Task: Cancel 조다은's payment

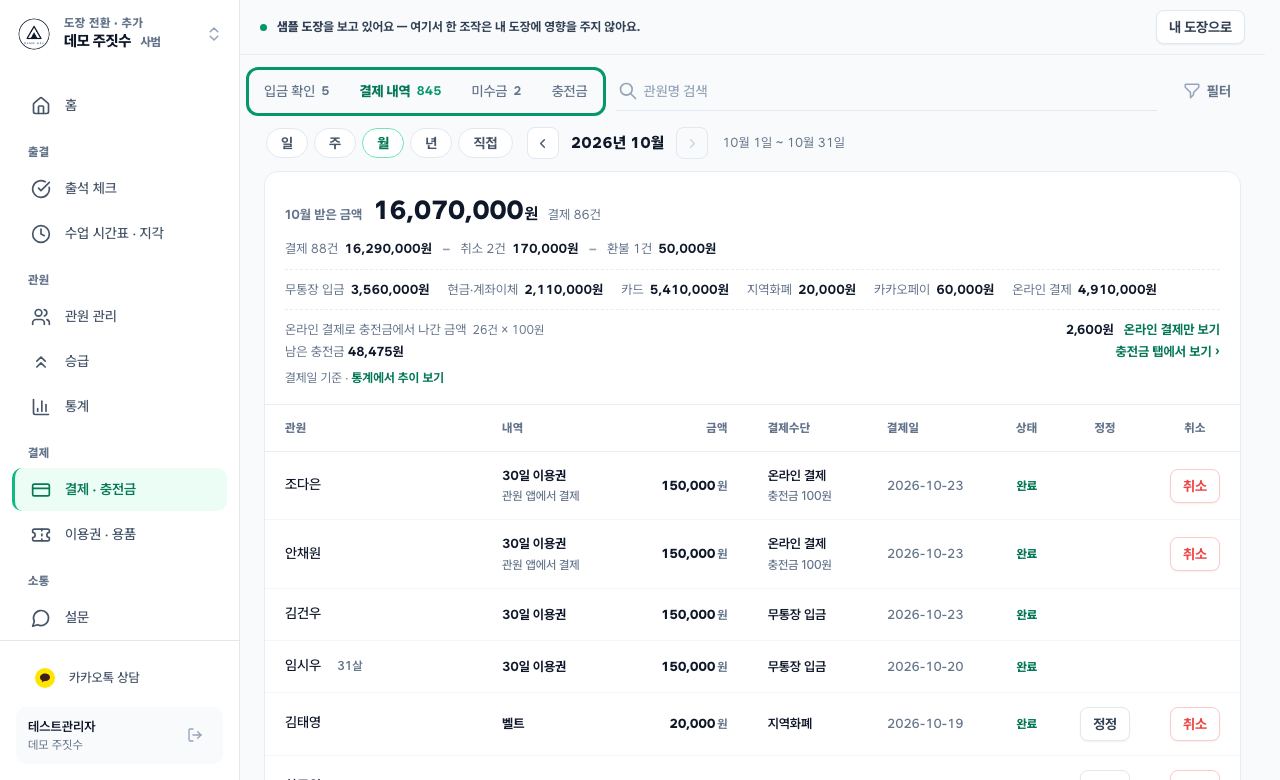Action: [1194, 486]
